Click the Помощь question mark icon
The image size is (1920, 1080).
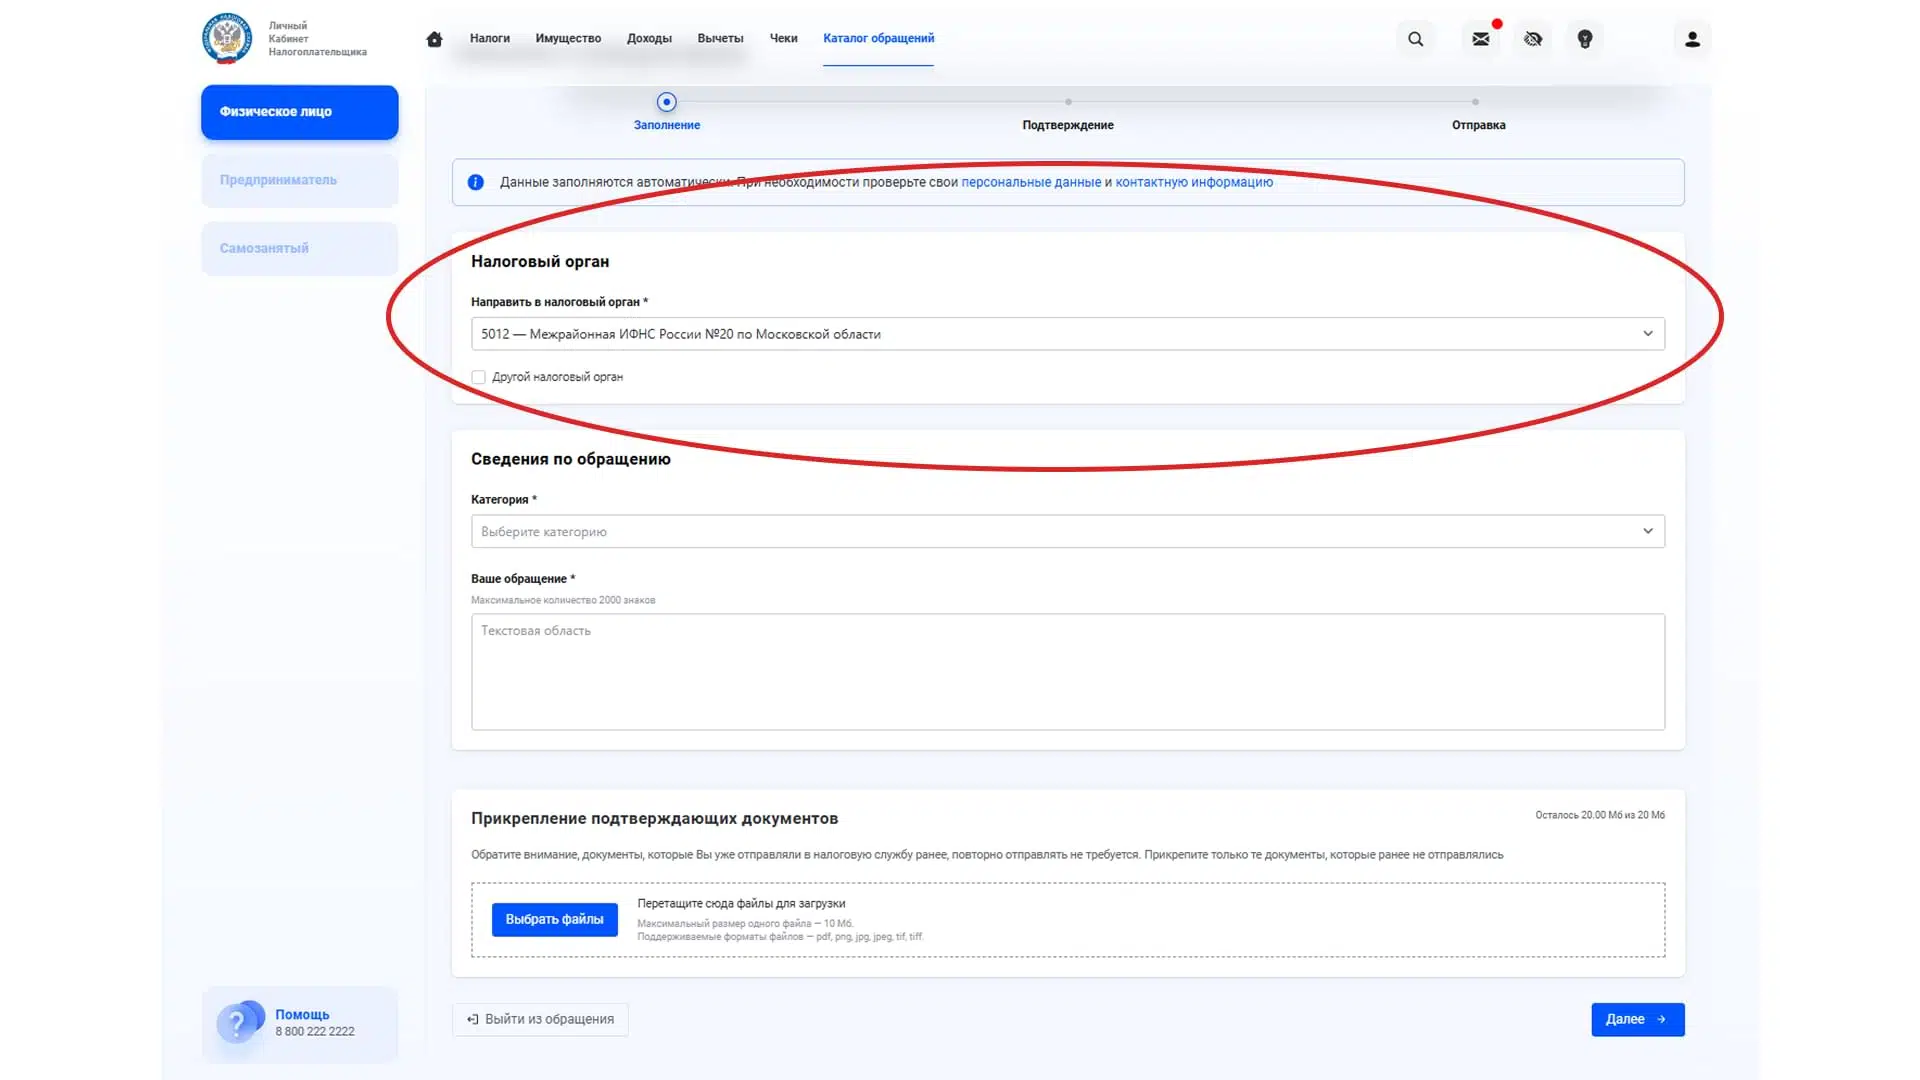pyautogui.click(x=238, y=1023)
